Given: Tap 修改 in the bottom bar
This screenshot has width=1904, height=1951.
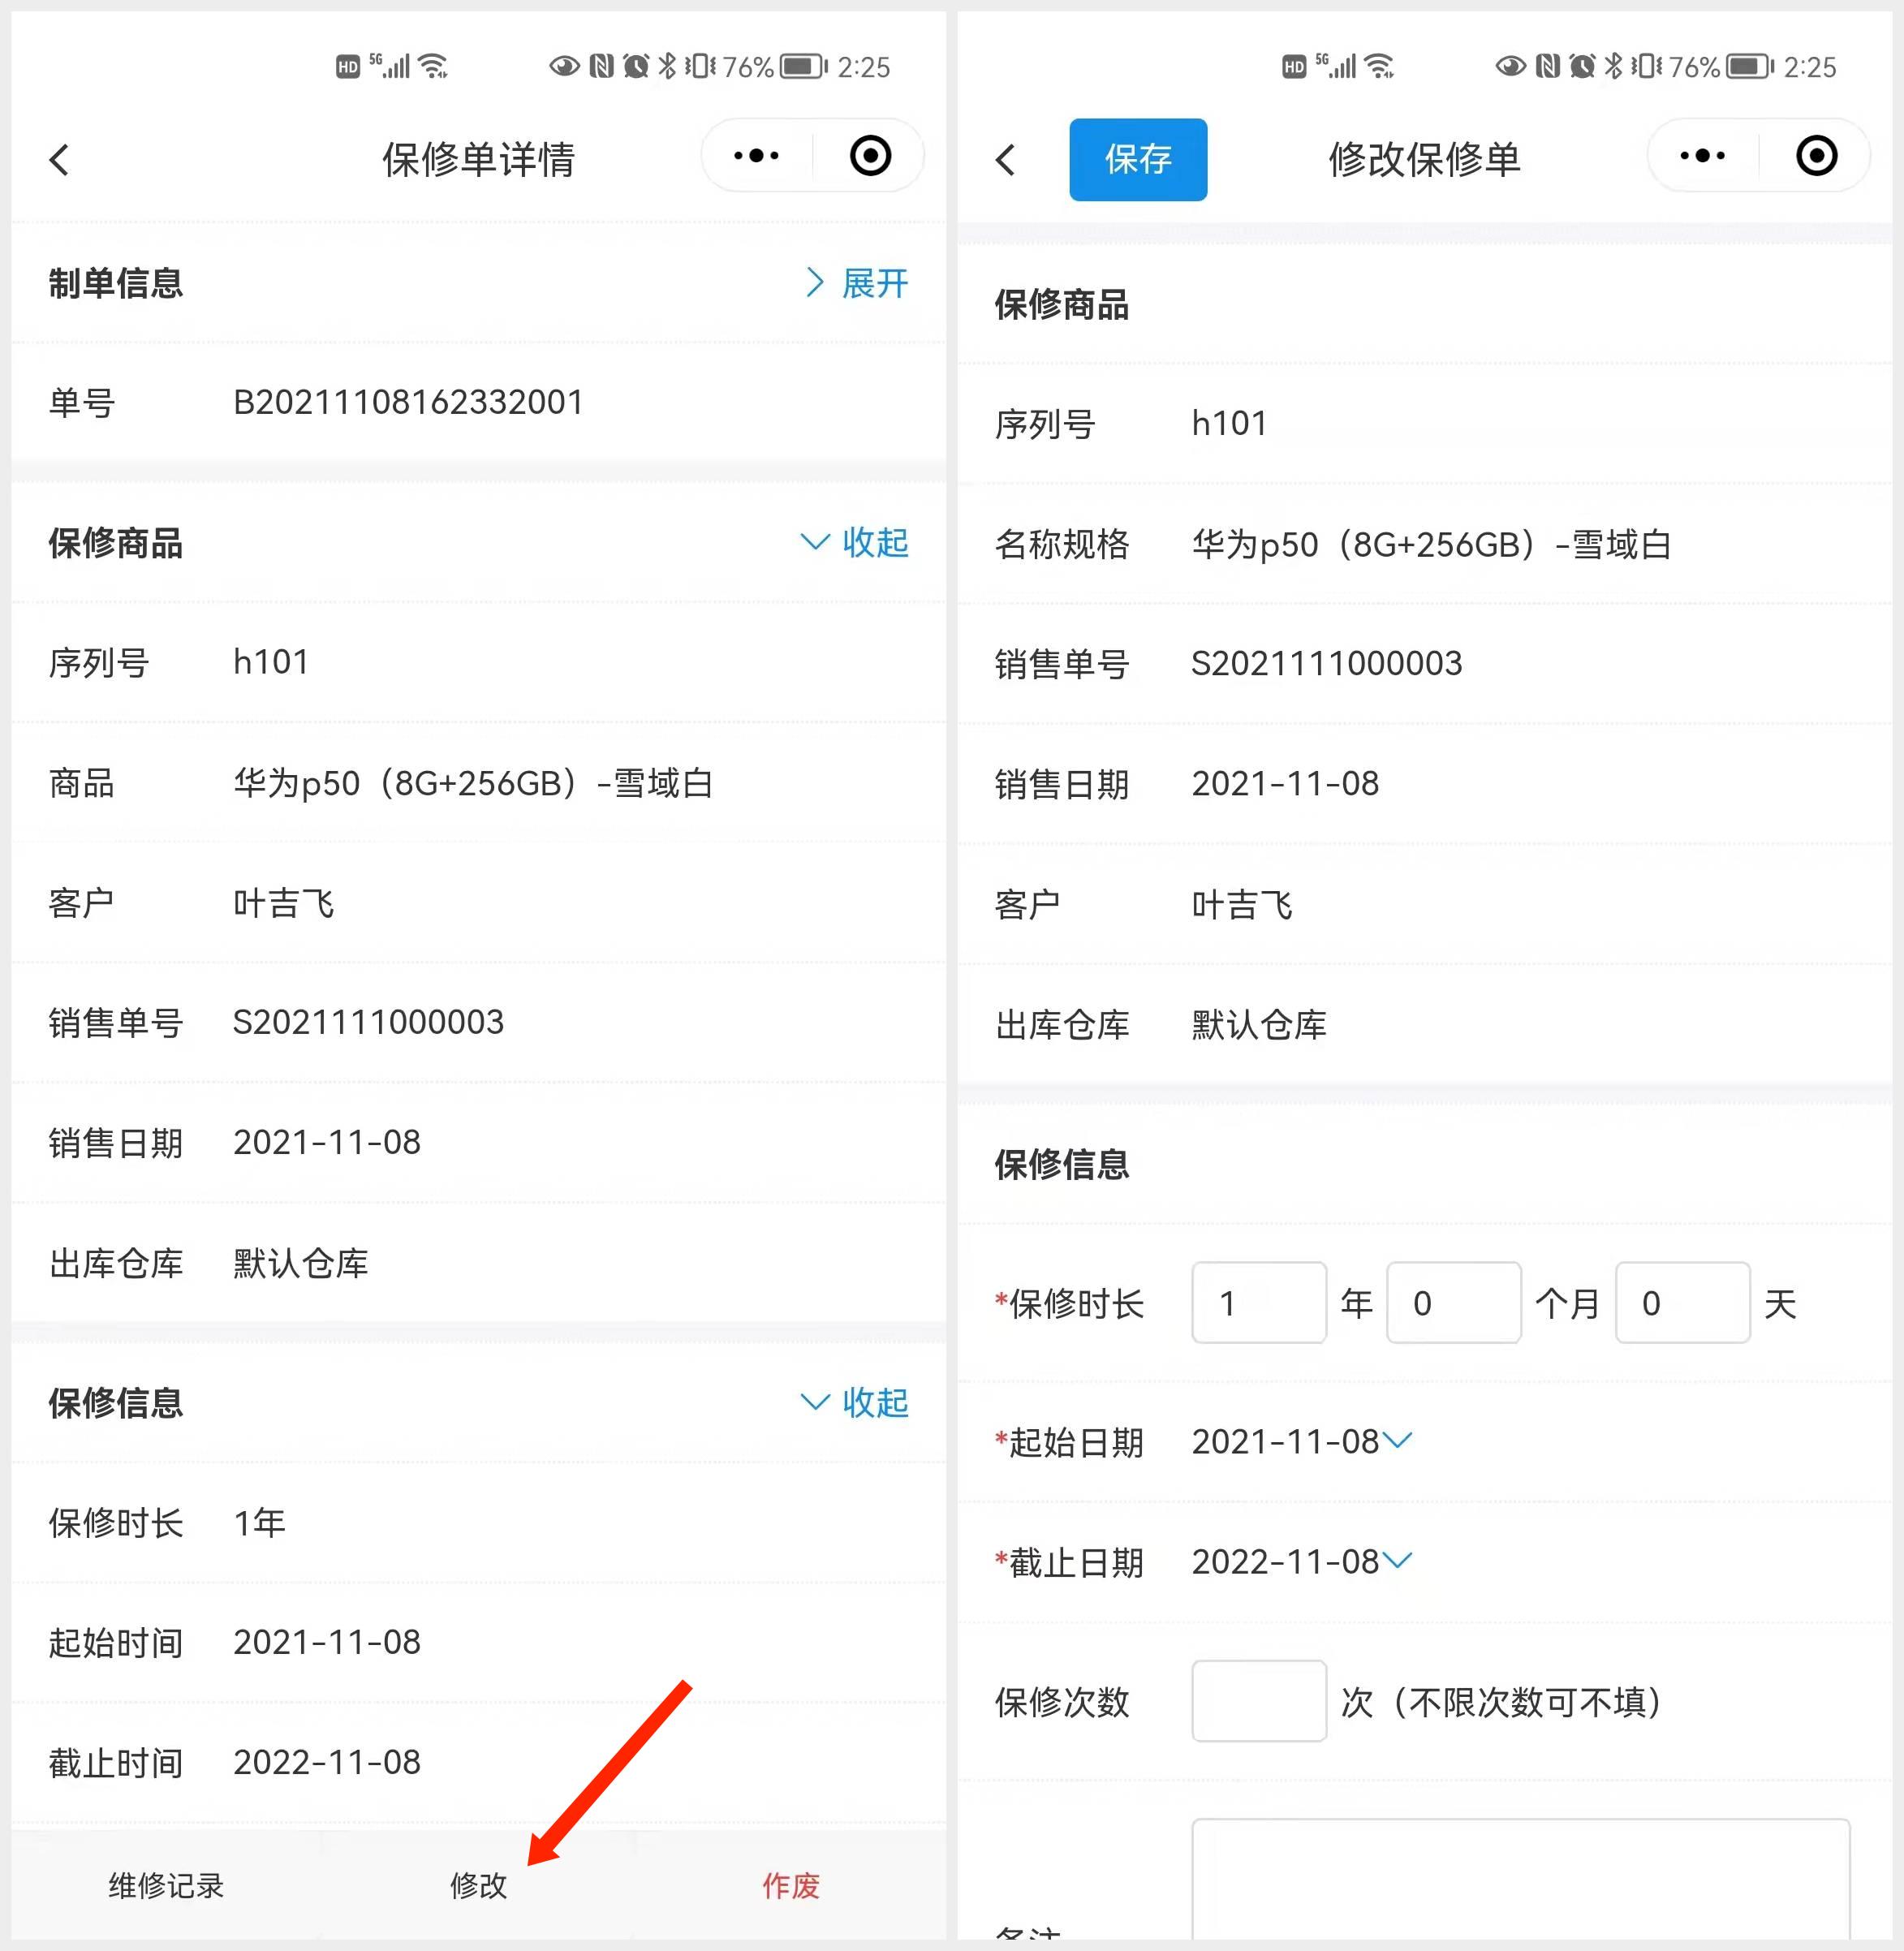Looking at the screenshot, I should (479, 1886).
